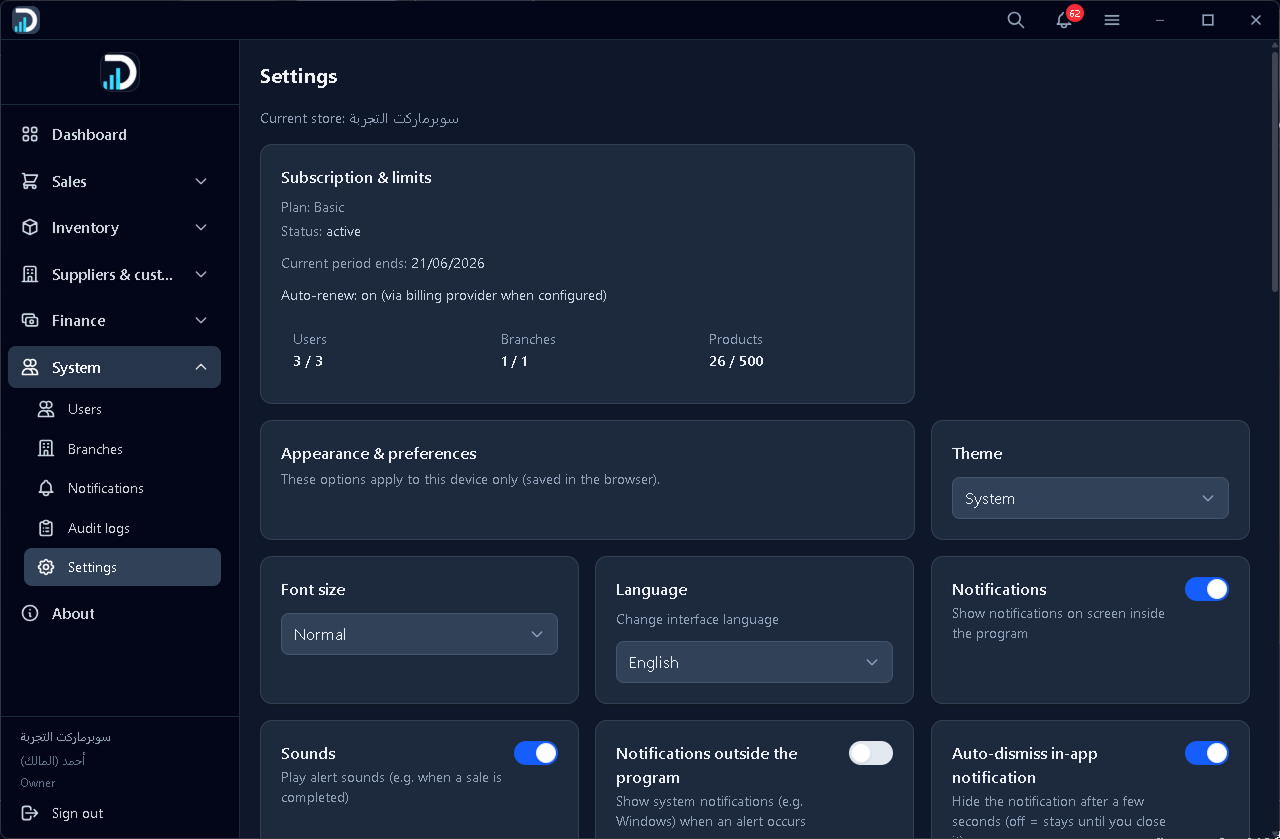
Task: Click the Auto-renew: on line
Action: tap(444, 295)
